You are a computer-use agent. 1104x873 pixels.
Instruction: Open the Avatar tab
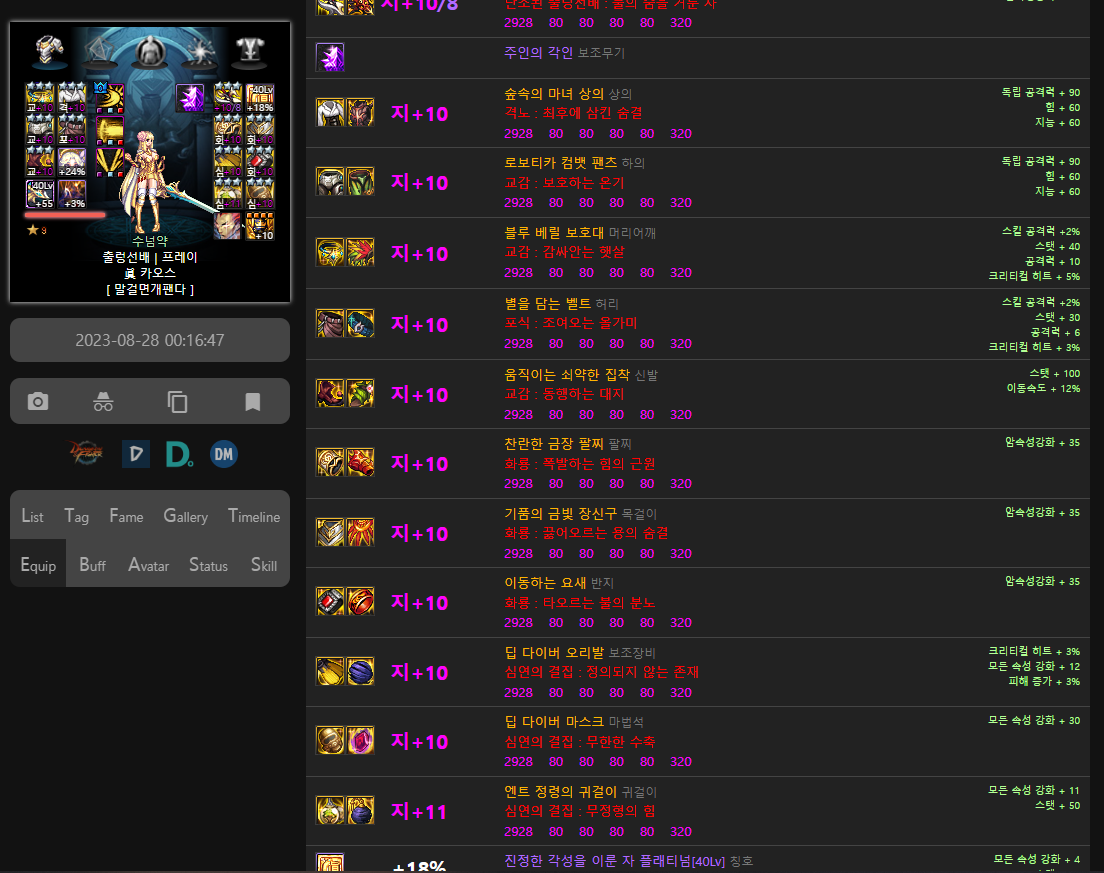[149, 565]
